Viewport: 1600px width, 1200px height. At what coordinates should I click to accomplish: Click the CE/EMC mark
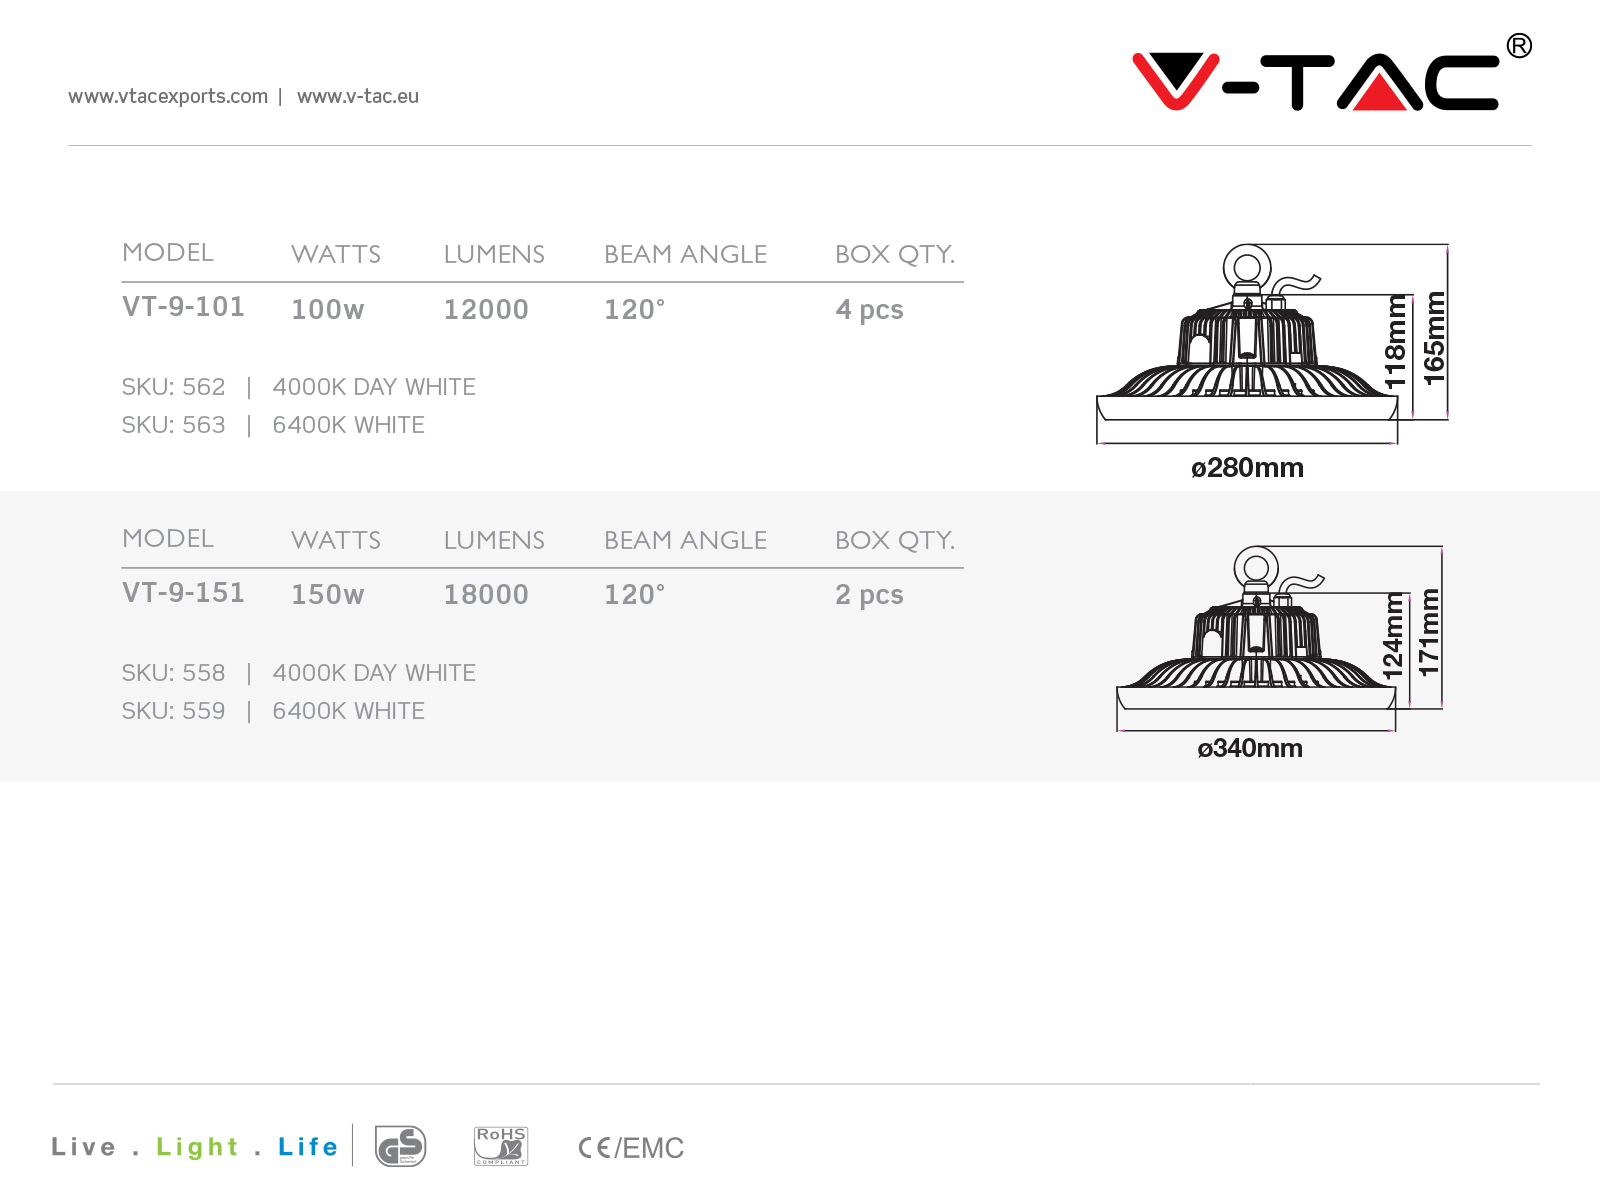click(631, 1148)
